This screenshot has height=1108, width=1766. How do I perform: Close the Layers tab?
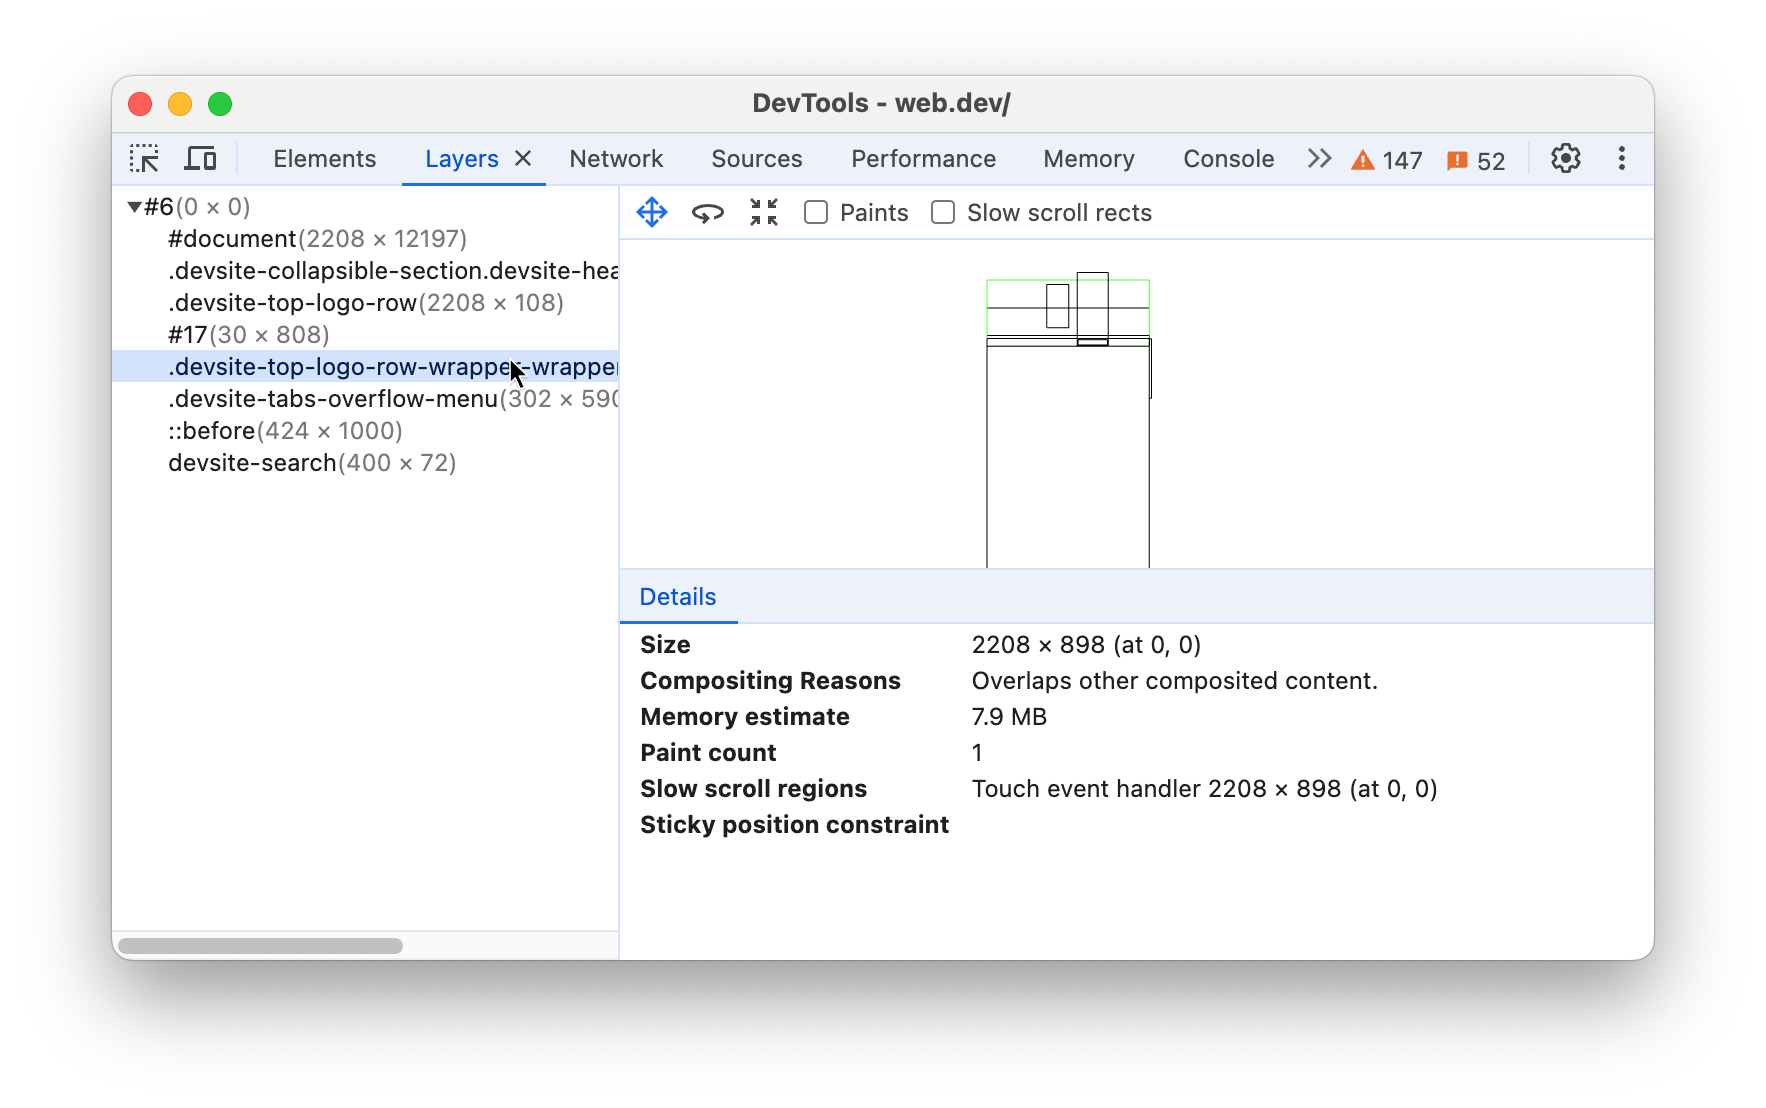click(x=522, y=158)
